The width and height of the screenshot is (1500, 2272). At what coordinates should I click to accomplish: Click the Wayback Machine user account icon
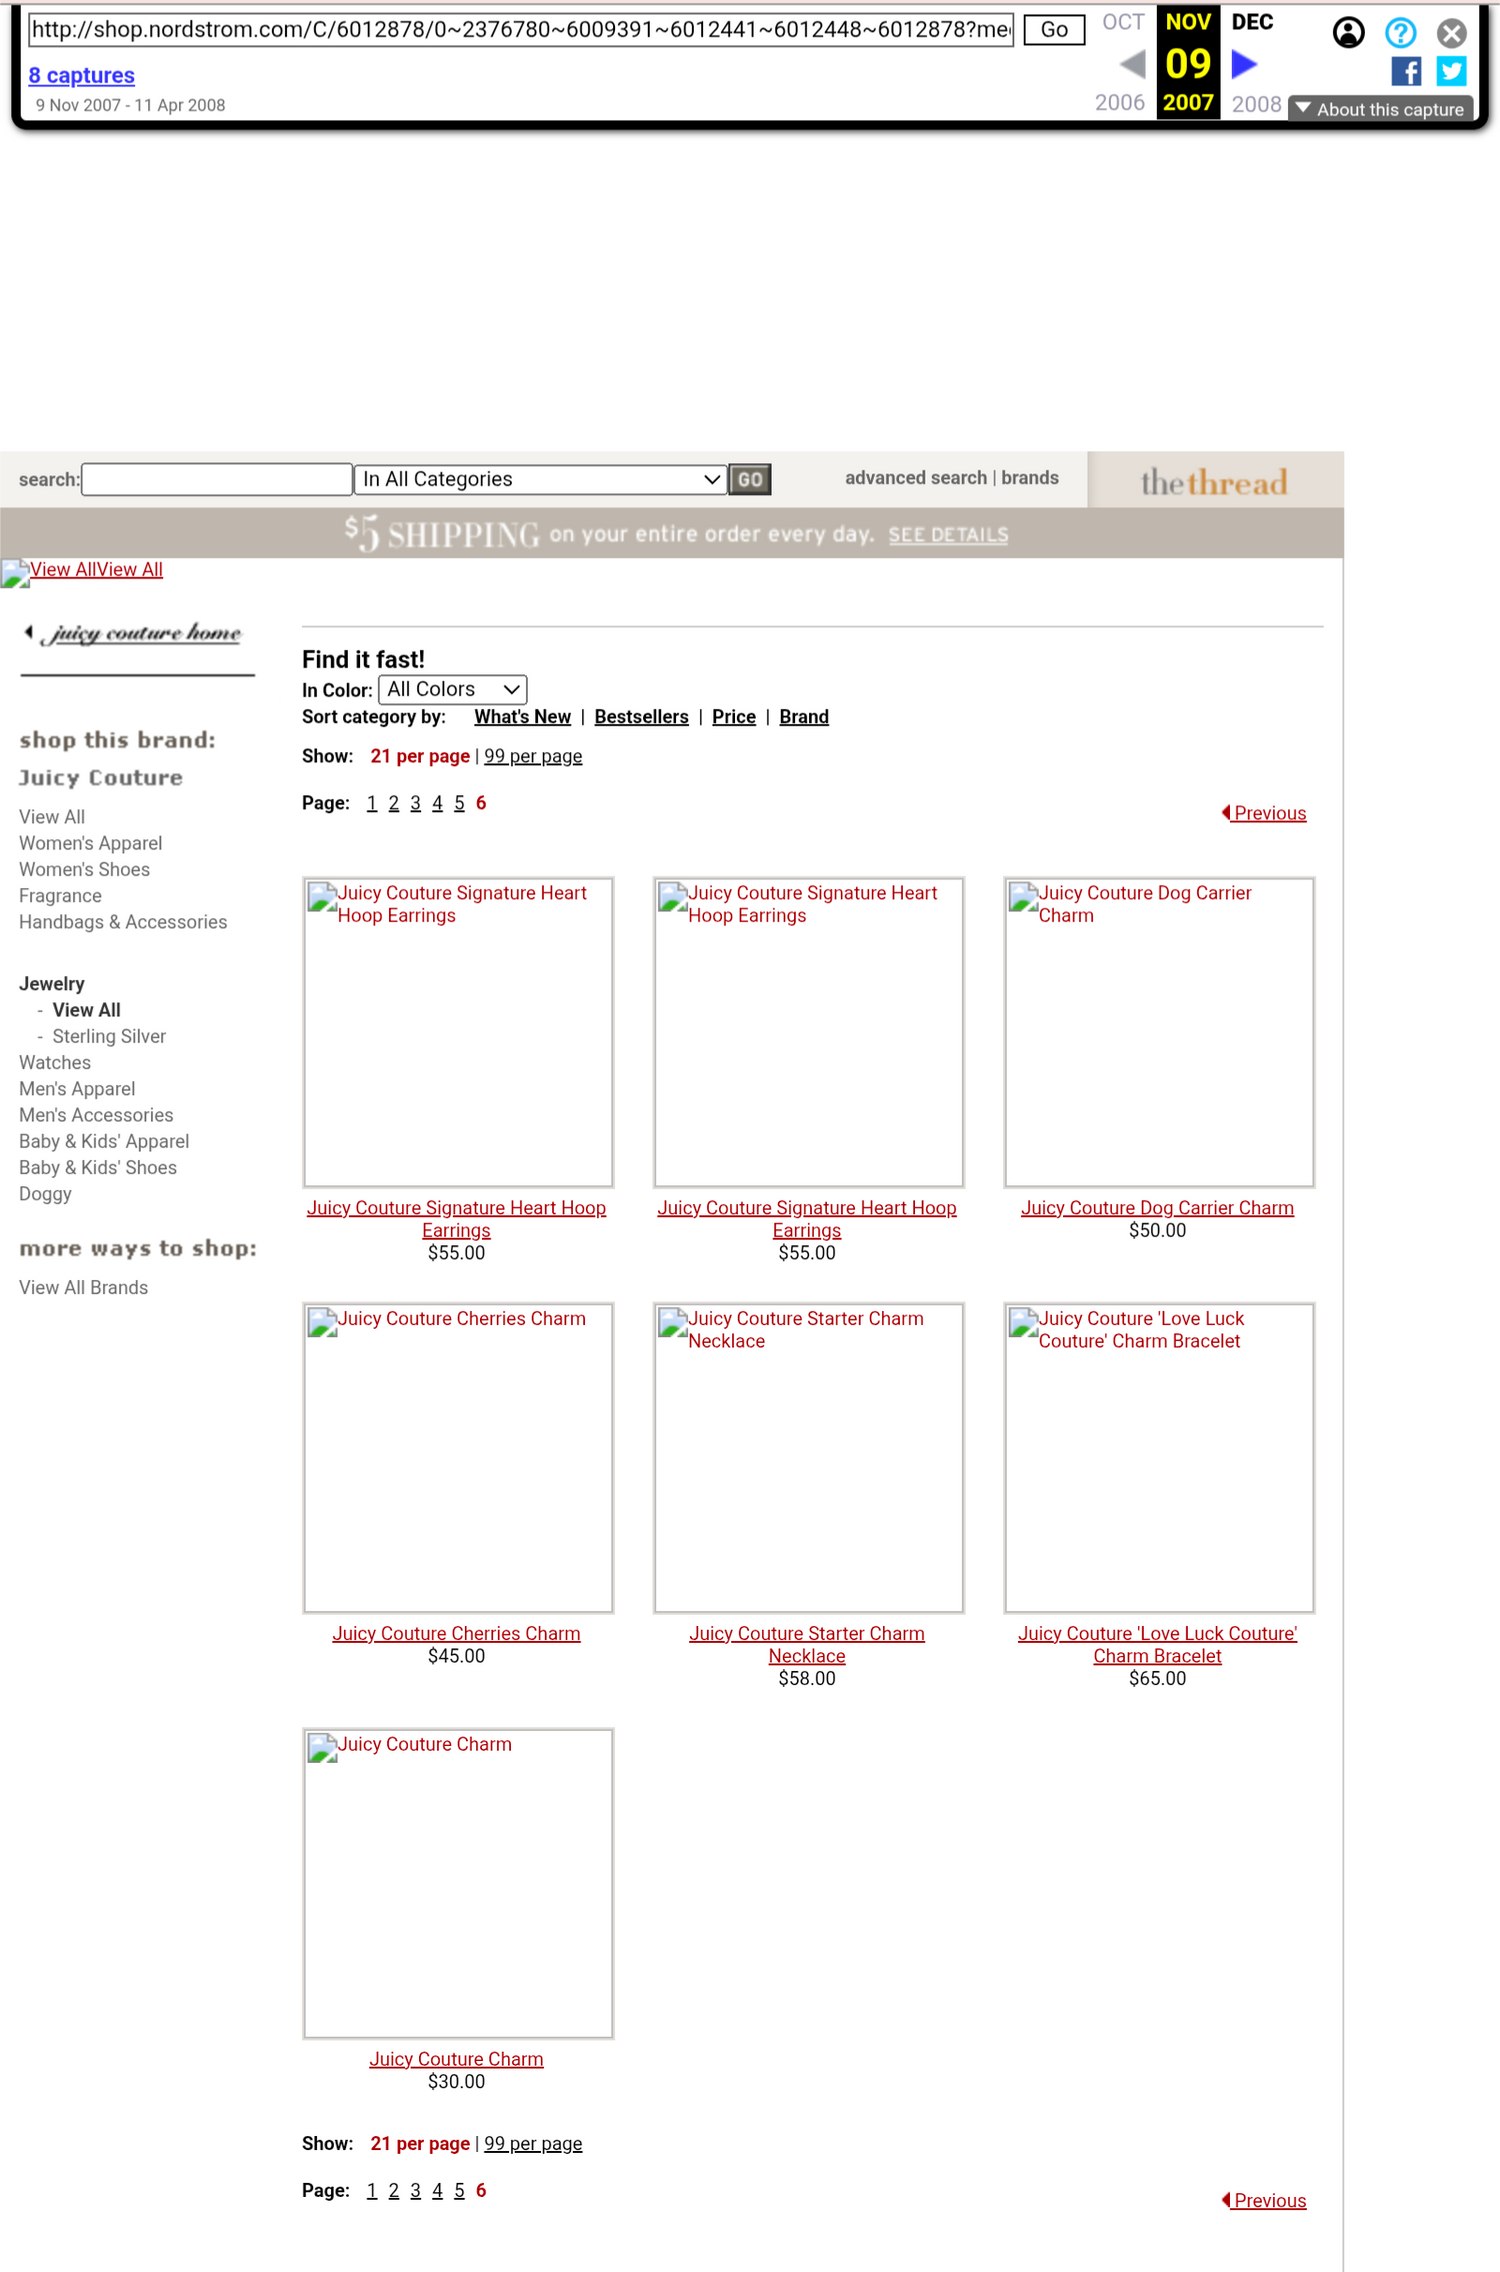pos(1348,33)
